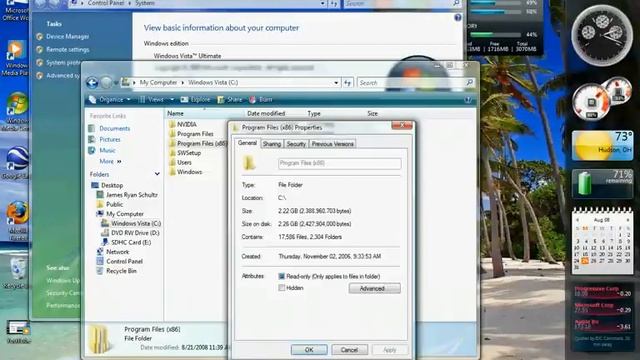Image resolution: width=640 pixels, height=360 pixels.
Task: Collapse the Folders pane
Action: tap(157, 174)
